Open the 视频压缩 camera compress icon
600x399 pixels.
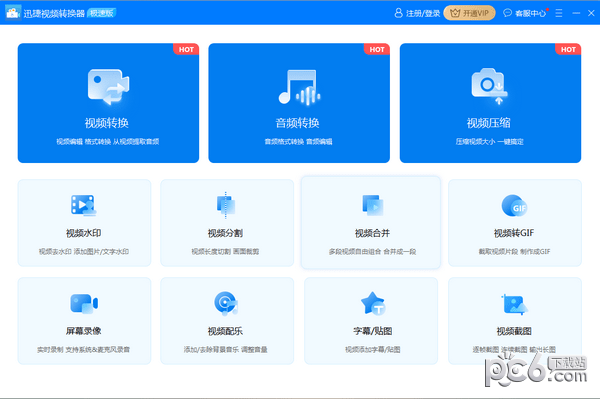489,86
